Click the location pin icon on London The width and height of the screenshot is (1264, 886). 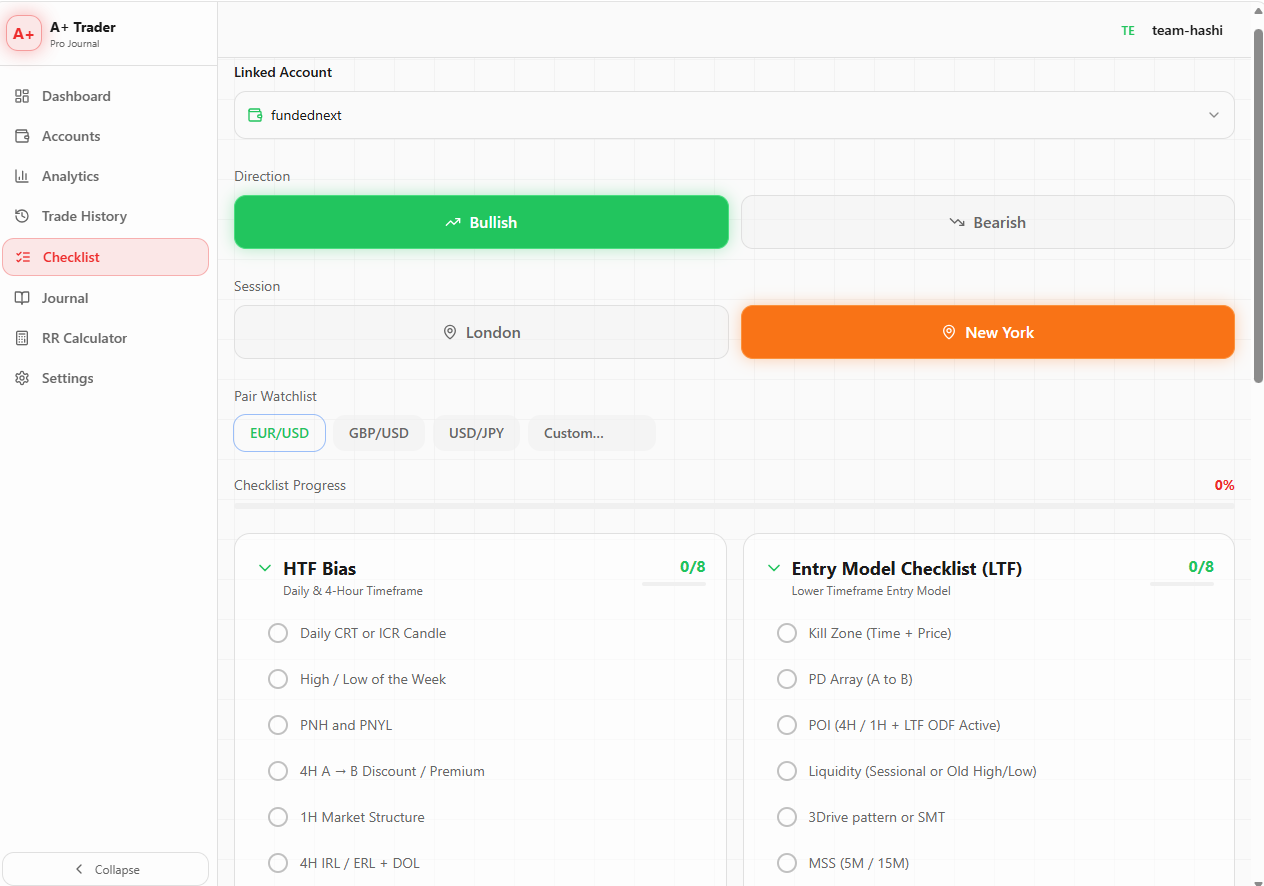450,332
